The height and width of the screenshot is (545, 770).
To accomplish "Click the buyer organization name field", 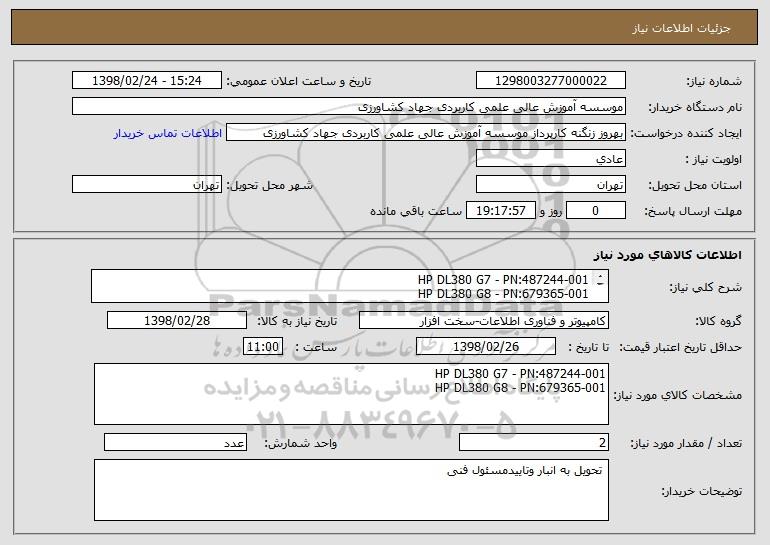I will point(349,106).
